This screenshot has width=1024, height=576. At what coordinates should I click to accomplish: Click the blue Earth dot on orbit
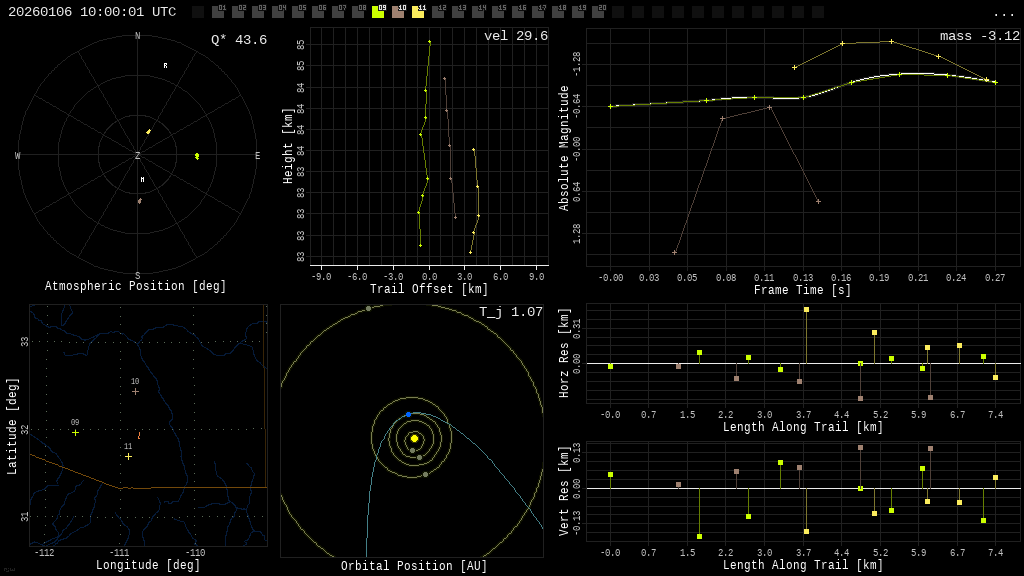(x=408, y=414)
